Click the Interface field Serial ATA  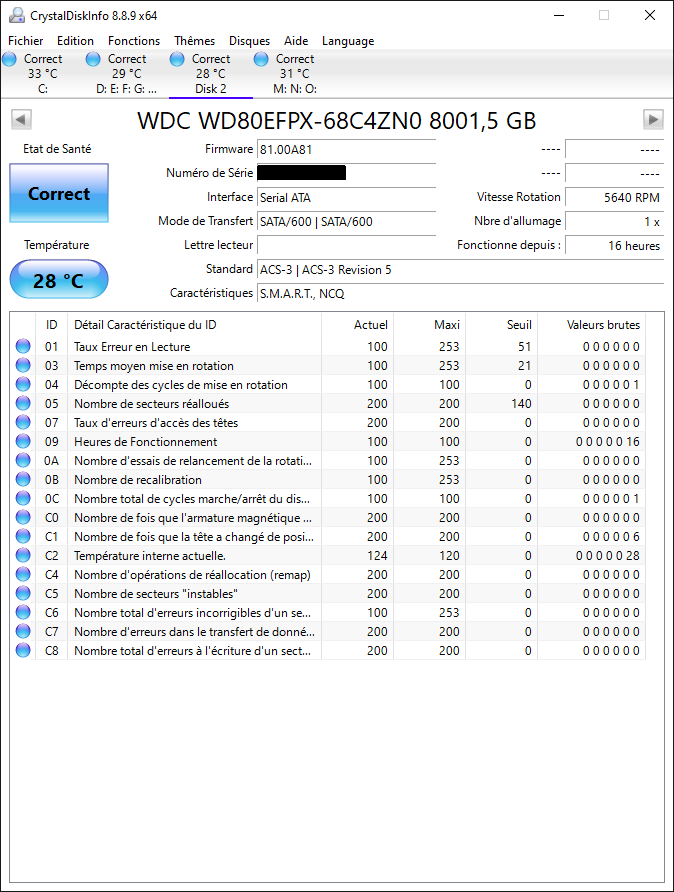(346, 197)
